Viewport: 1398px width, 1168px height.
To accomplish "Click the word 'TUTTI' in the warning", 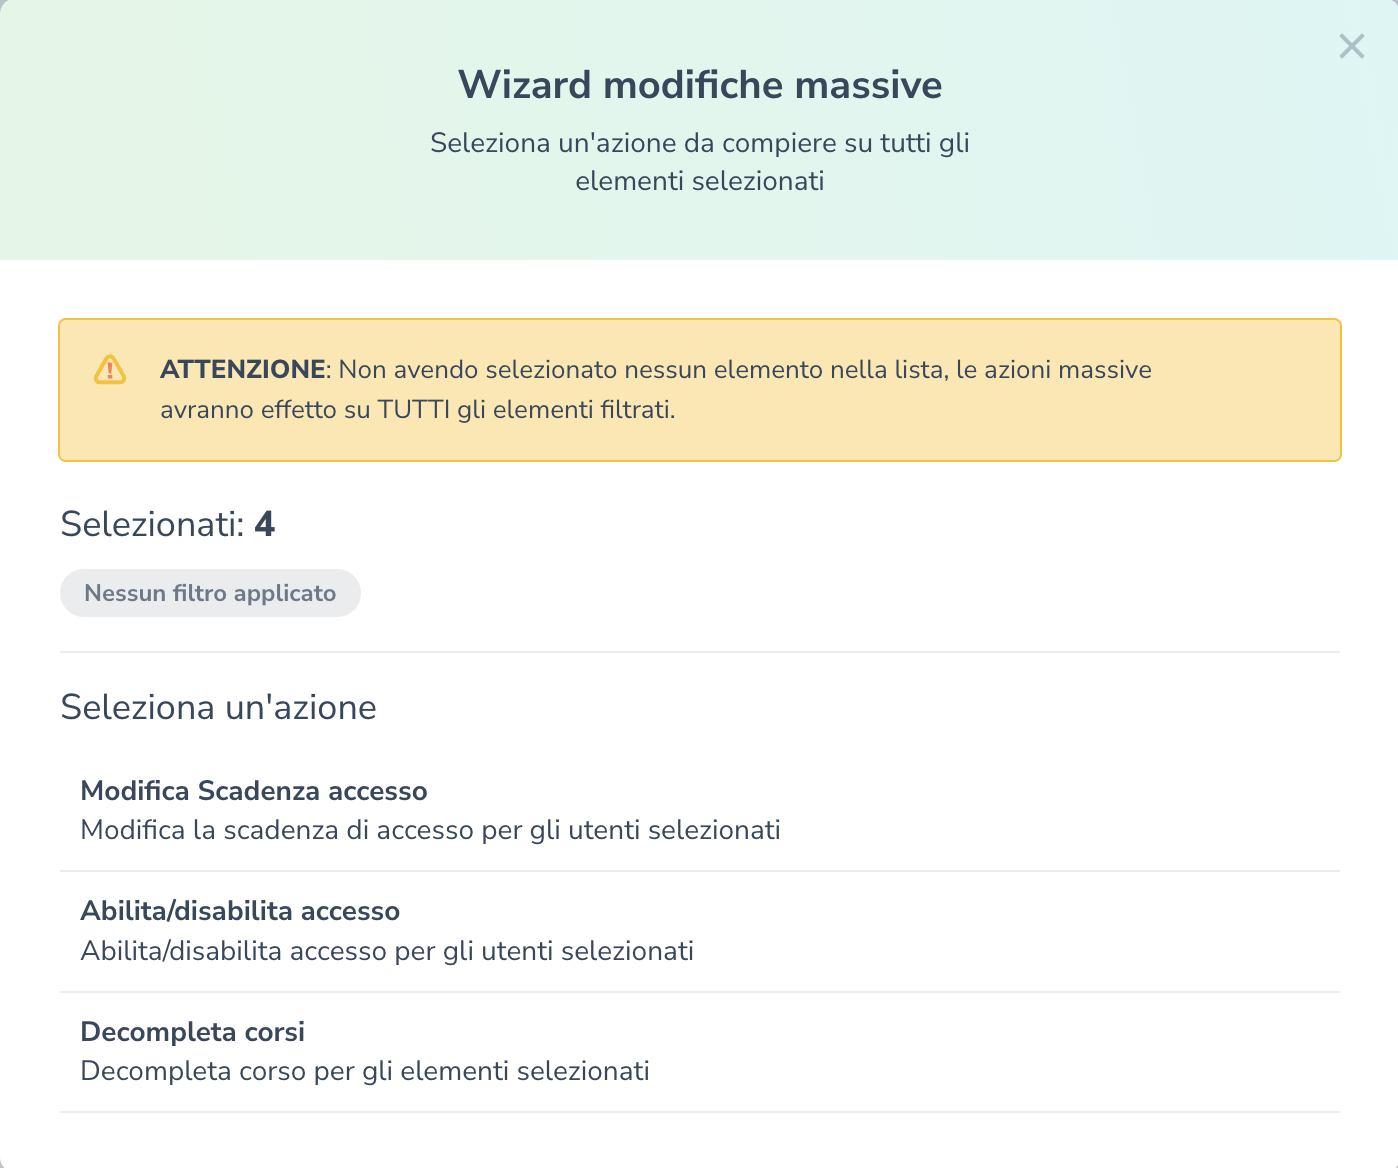I will tap(414, 410).
